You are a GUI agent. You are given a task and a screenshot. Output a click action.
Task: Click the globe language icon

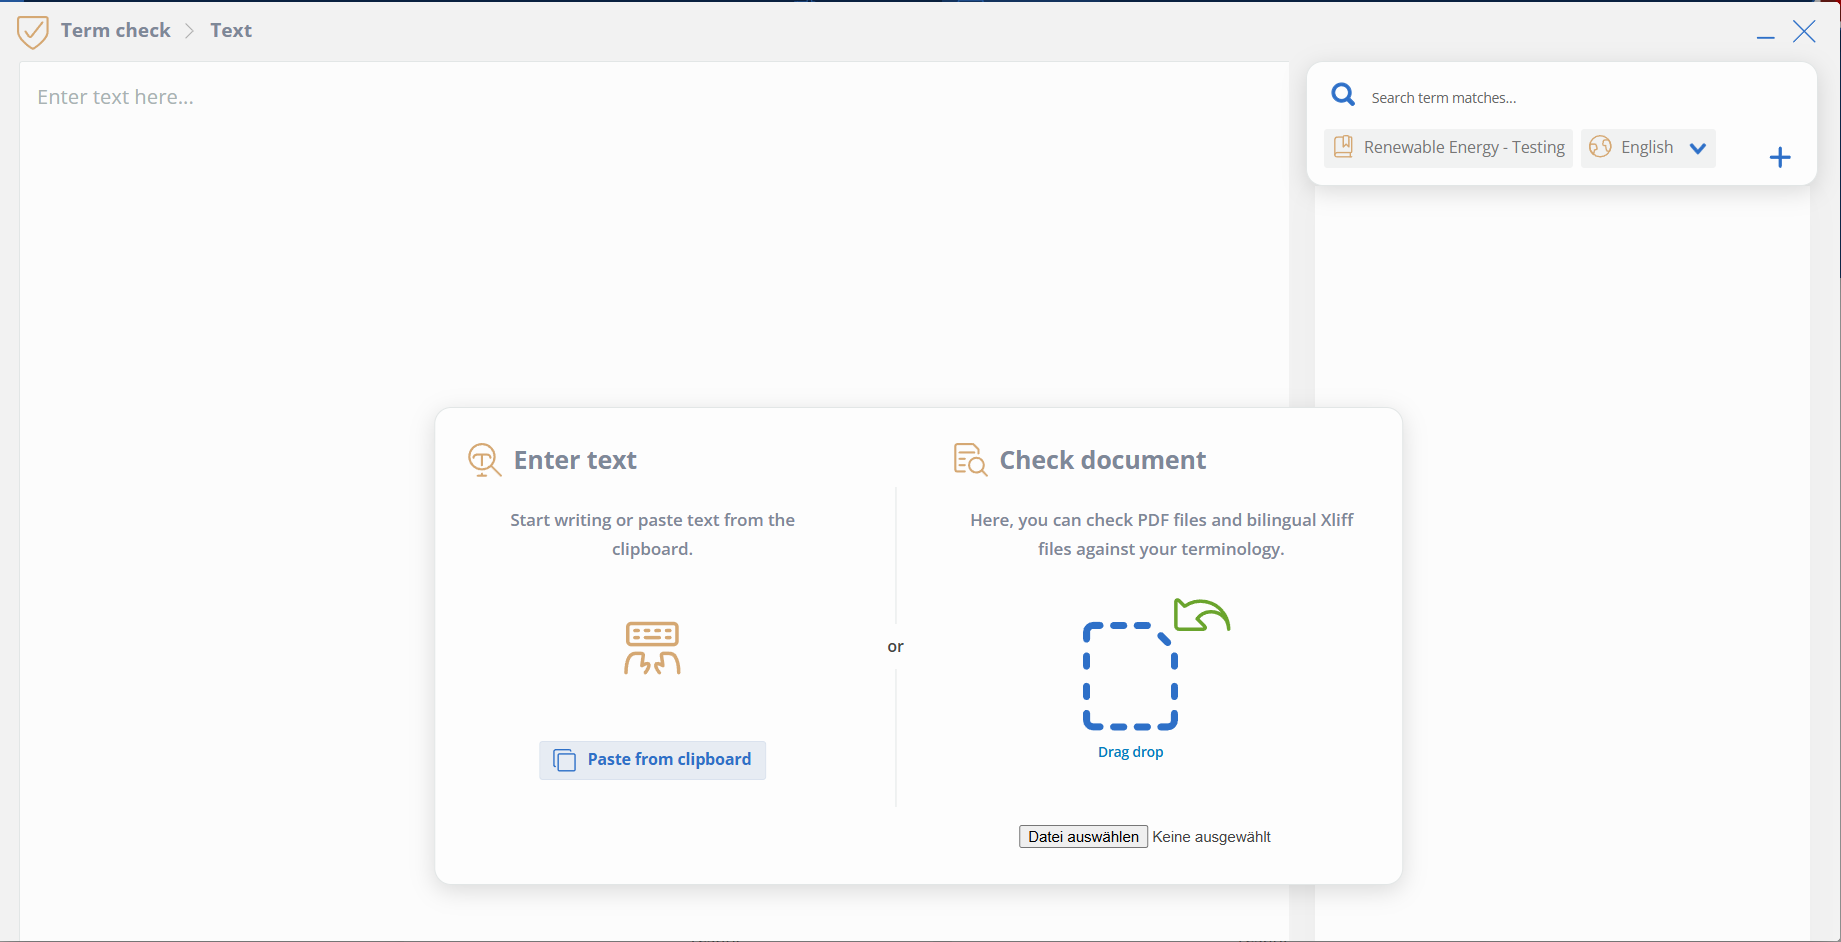1600,147
